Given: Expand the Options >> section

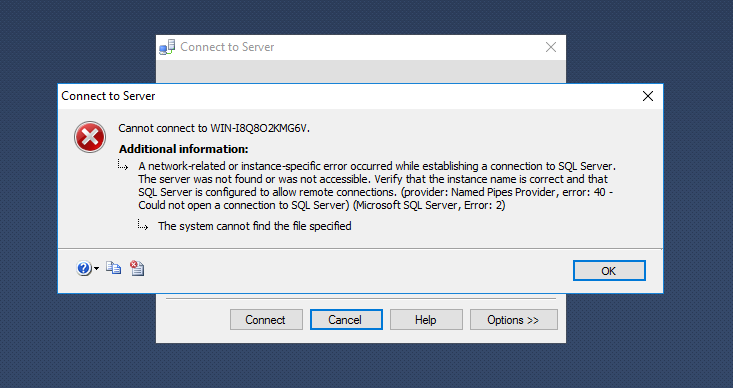Looking at the screenshot, I should [x=513, y=320].
